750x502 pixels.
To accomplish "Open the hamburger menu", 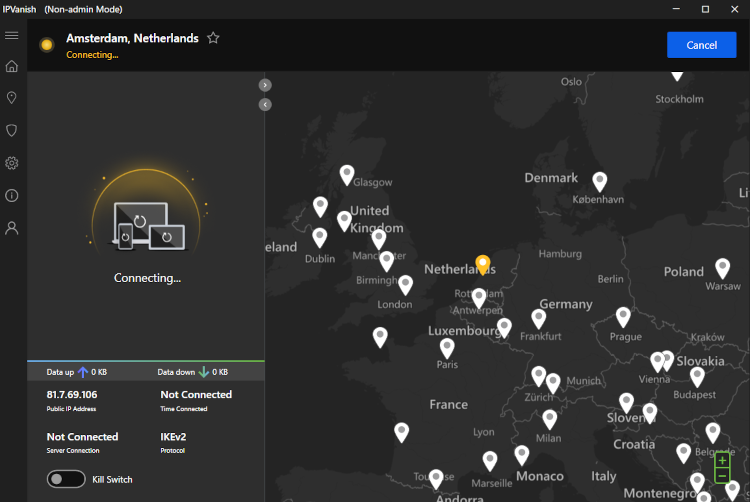I will point(11,36).
